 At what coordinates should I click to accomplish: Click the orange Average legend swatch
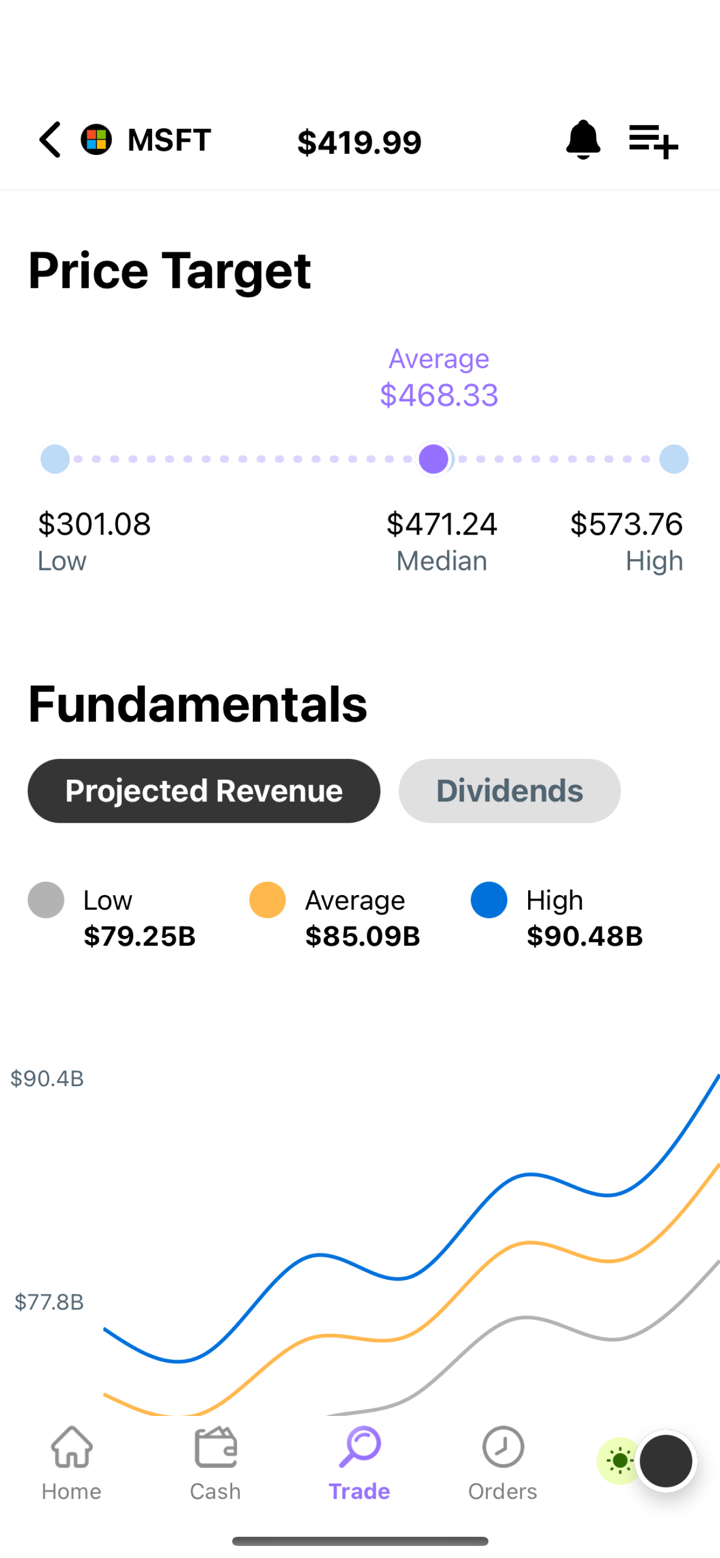click(267, 900)
